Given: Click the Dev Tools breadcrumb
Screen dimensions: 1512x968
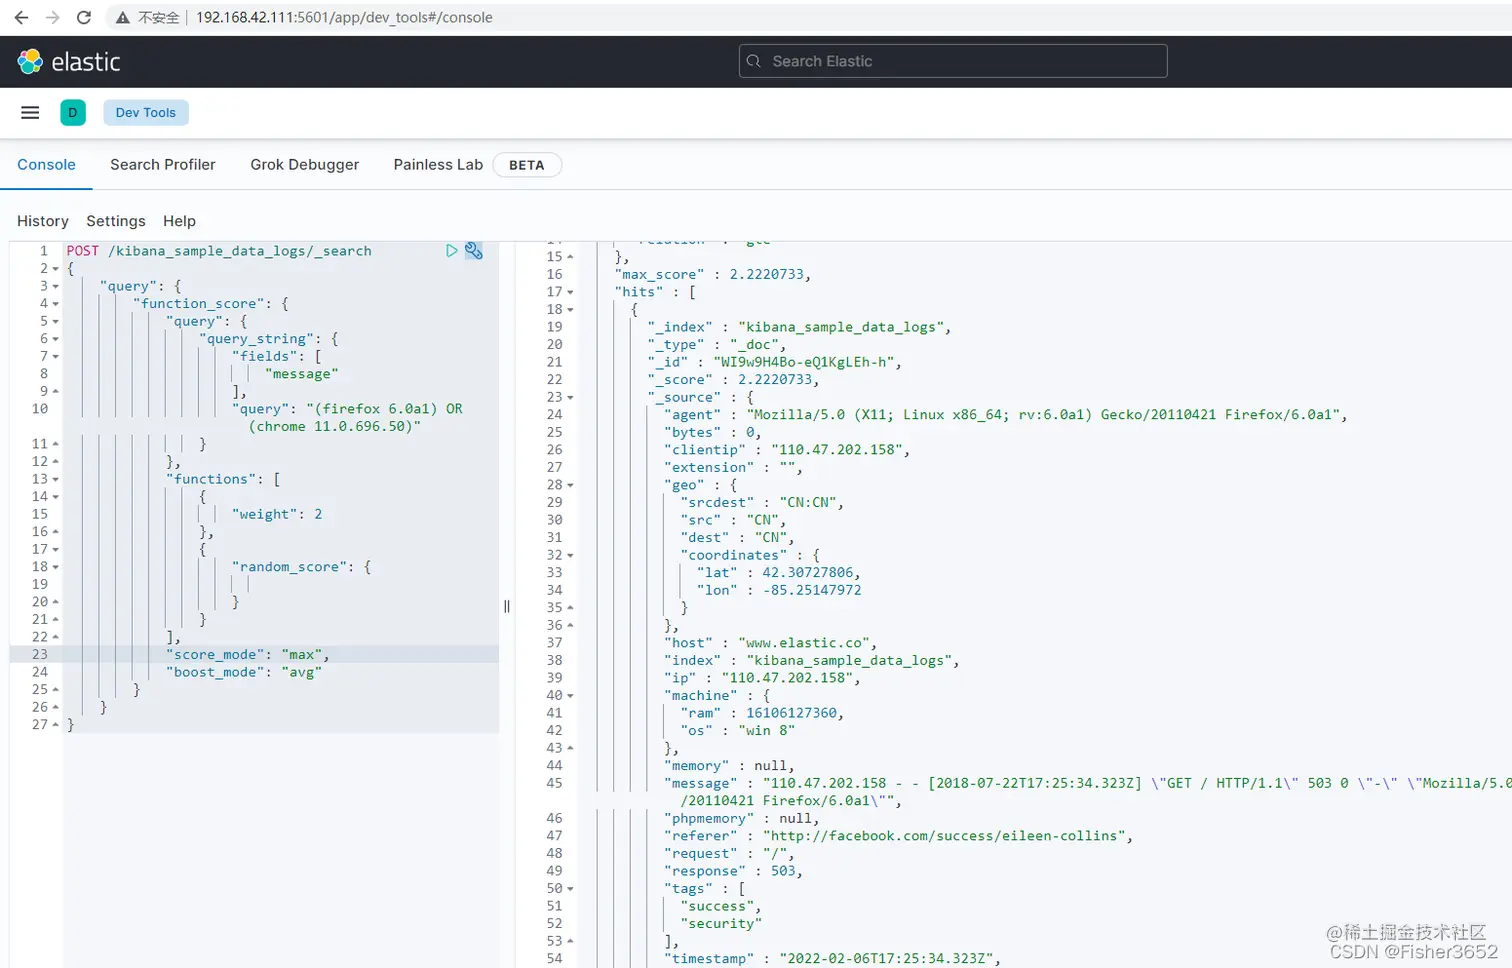Looking at the screenshot, I should tap(146, 112).
